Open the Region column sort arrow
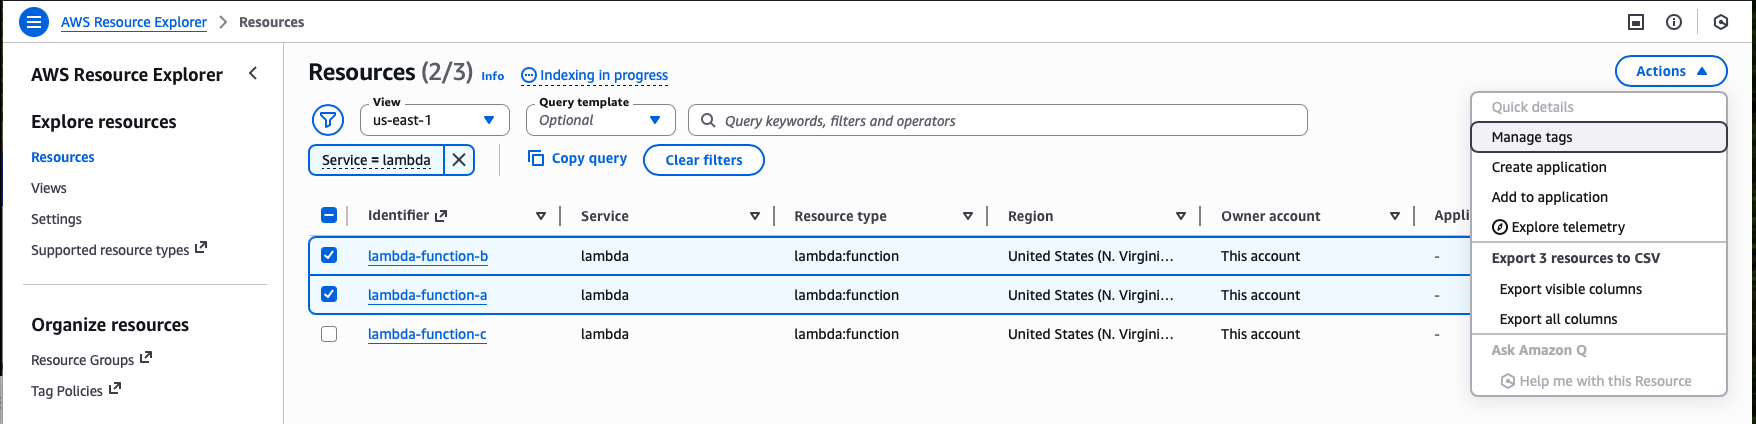Image resolution: width=1756 pixels, height=424 pixels. (x=1181, y=216)
